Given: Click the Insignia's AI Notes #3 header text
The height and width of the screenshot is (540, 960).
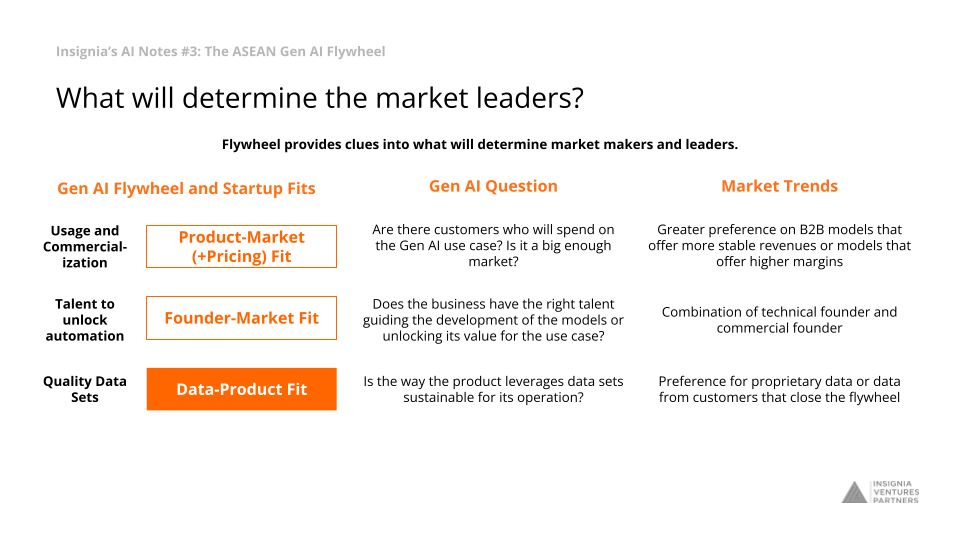Looking at the screenshot, I should [220, 51].
